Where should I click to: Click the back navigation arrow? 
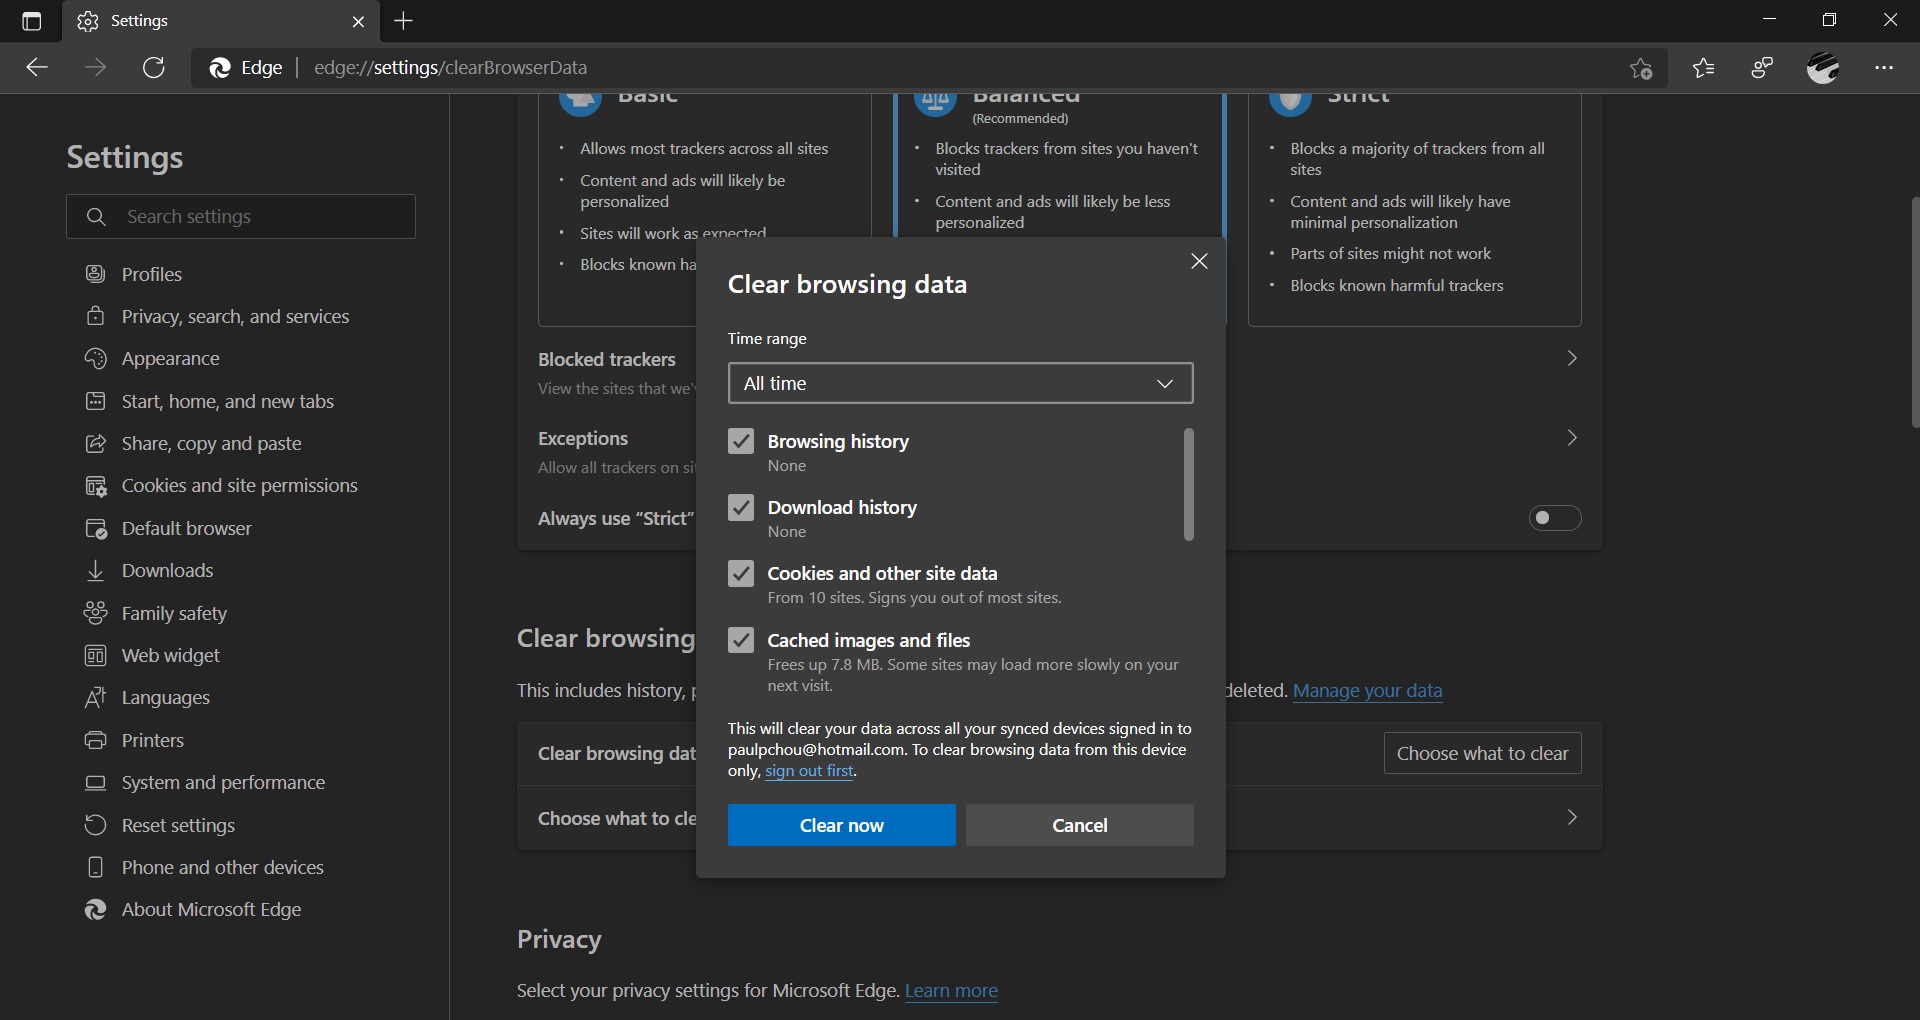pos(36,67)
